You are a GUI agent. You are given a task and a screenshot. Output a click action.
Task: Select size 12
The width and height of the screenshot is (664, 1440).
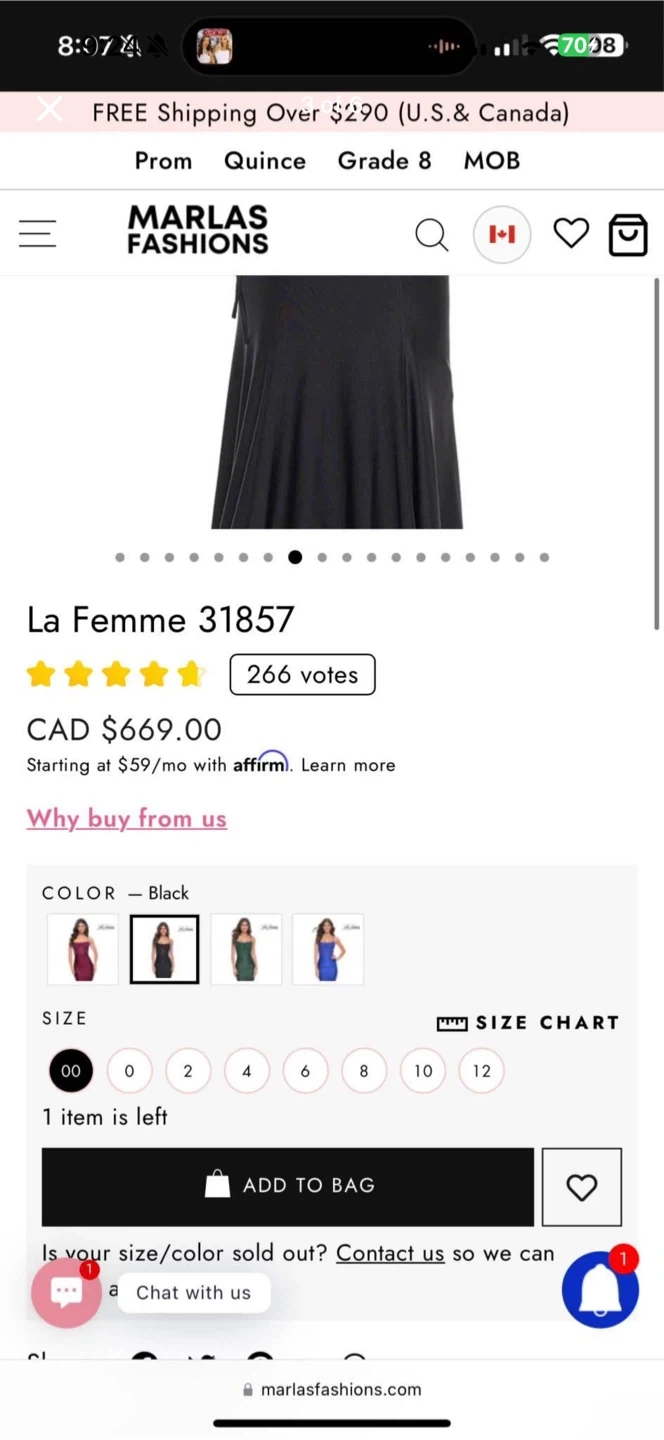(481, 1071)
